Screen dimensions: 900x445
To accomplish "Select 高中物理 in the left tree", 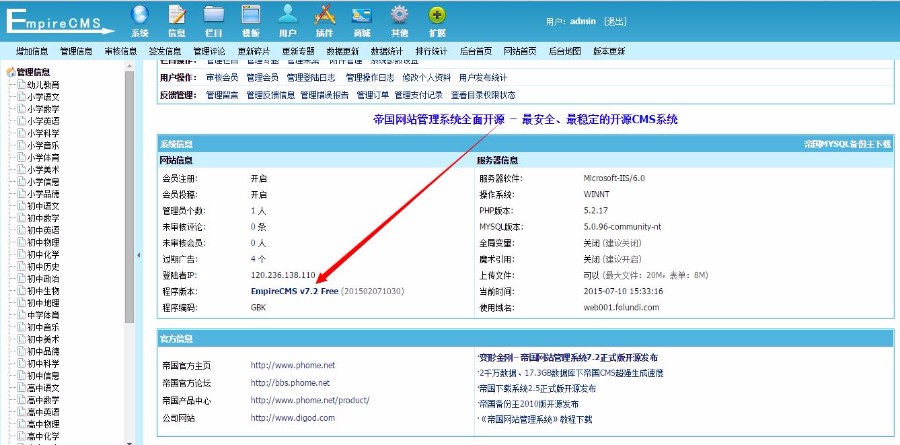I will click(43, 424).
